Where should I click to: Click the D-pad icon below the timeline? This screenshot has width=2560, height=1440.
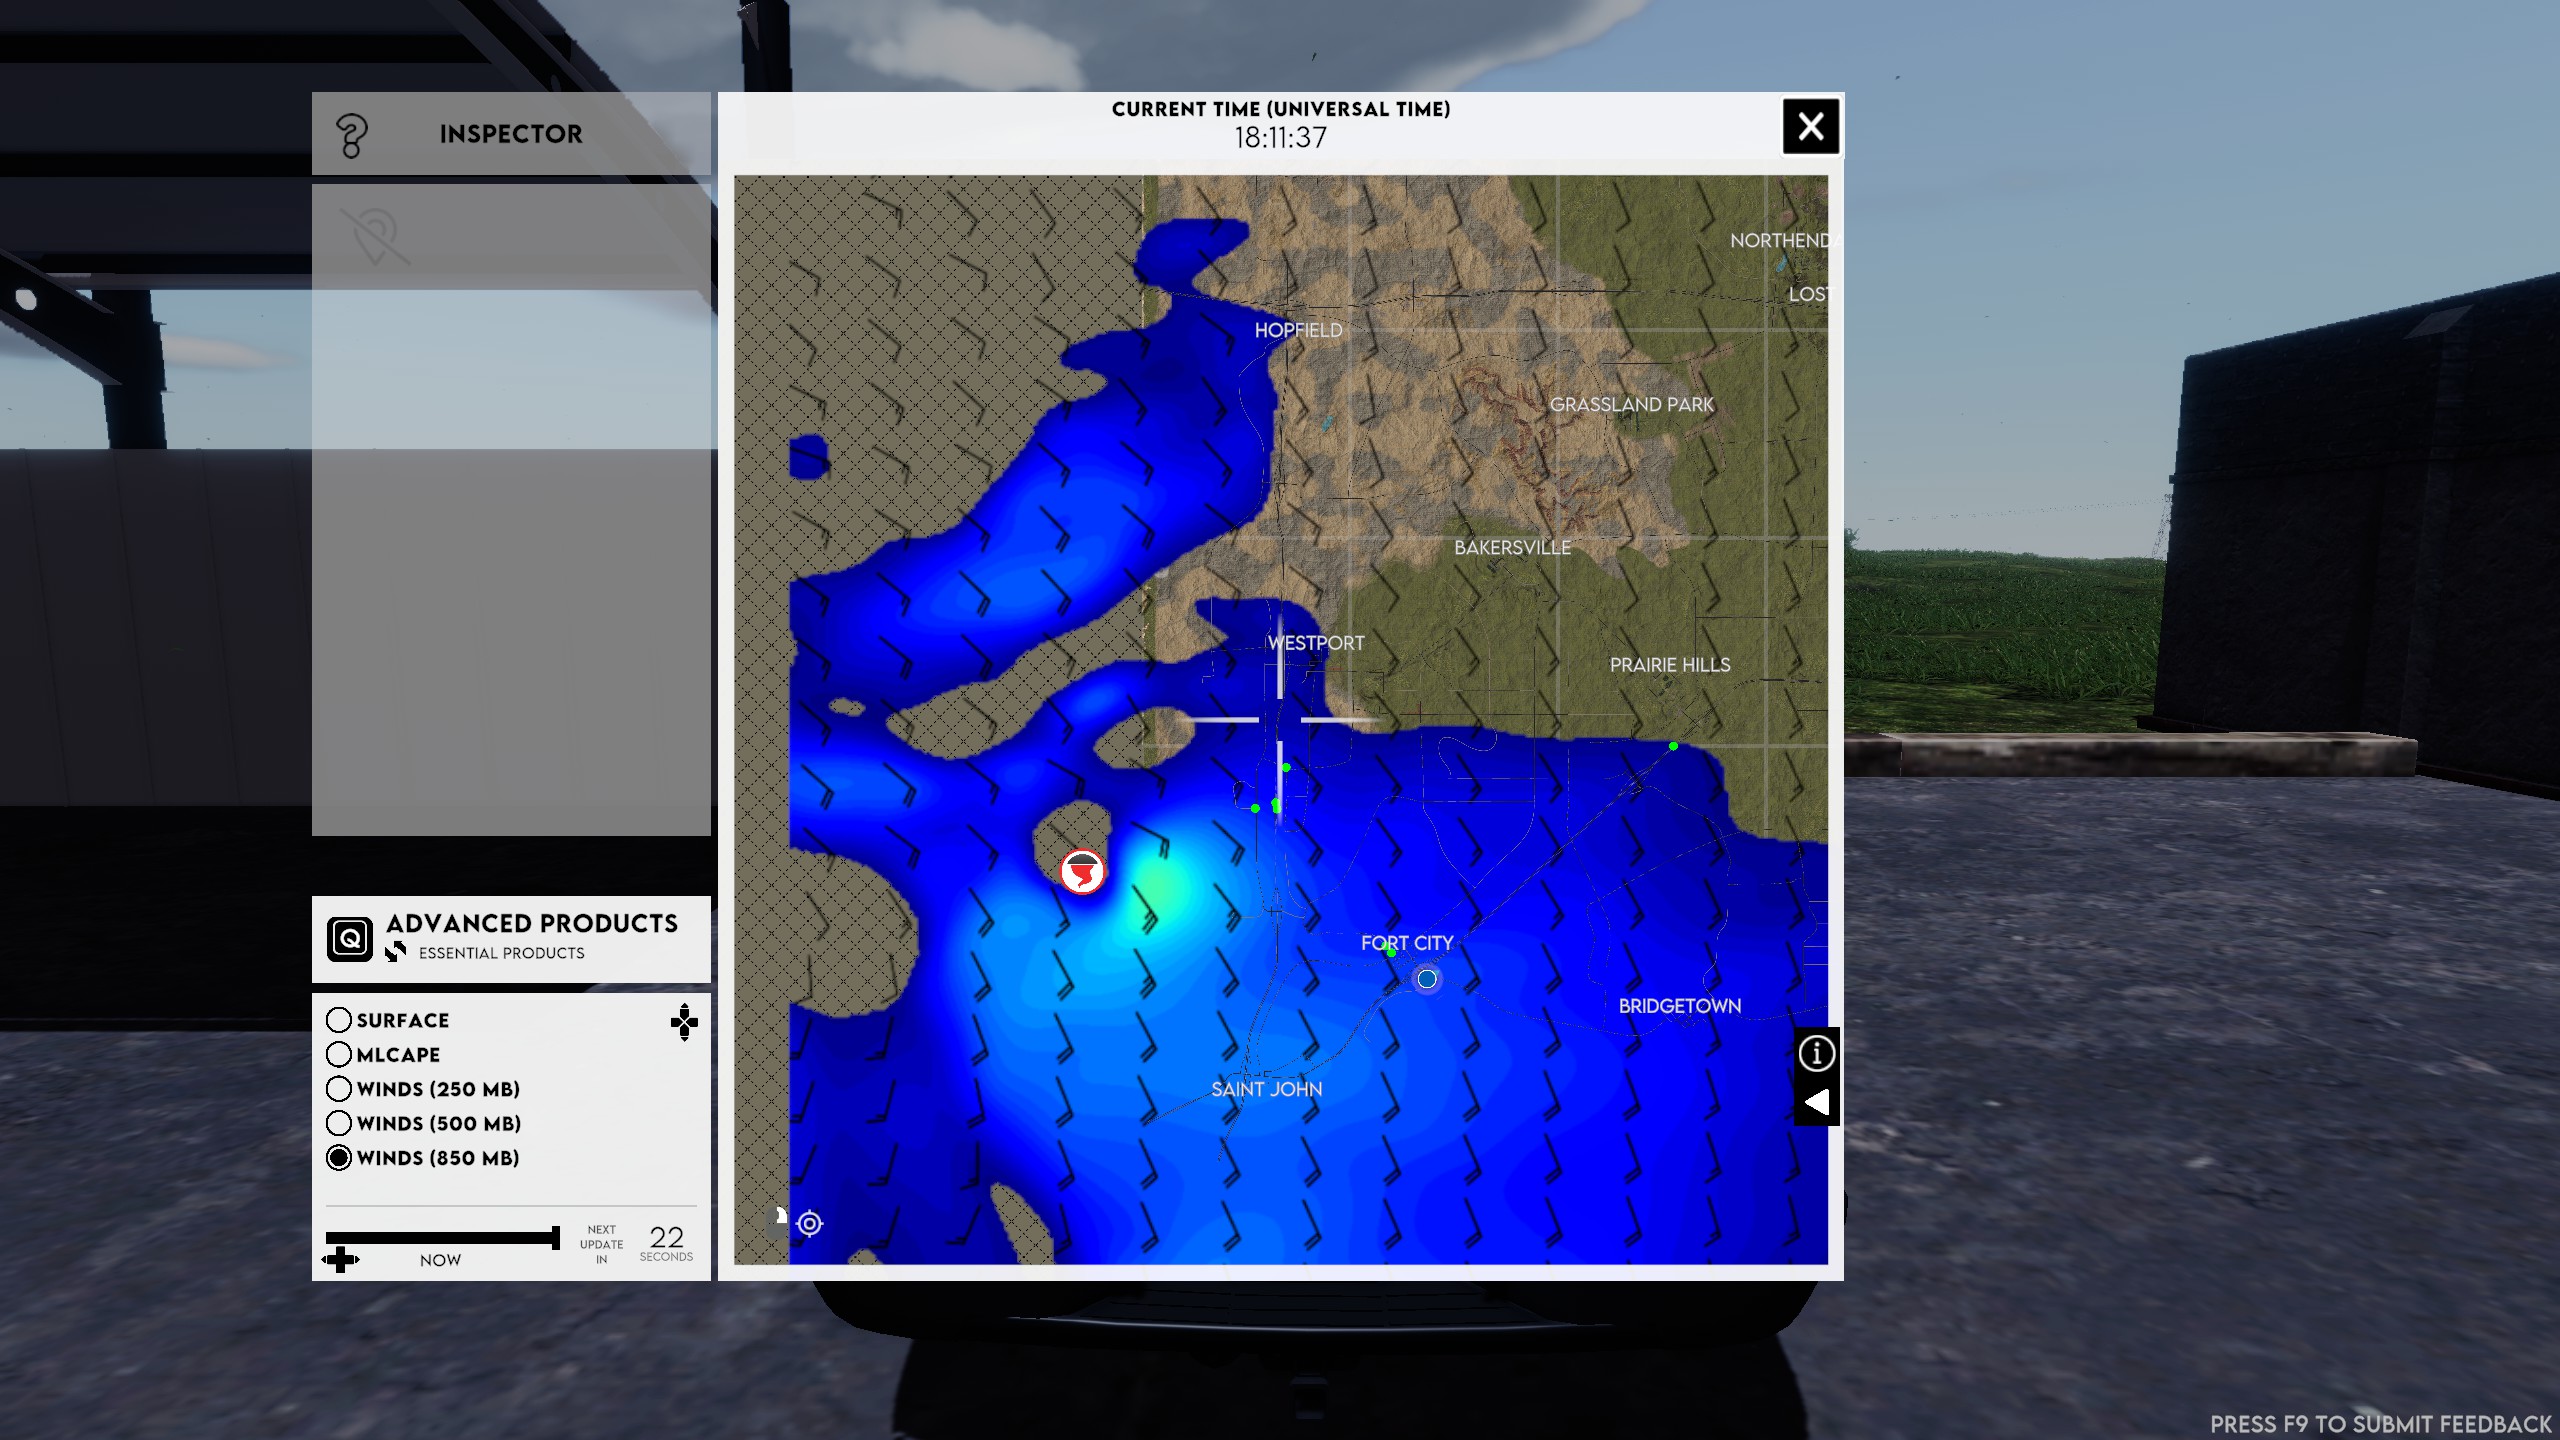coord(340,1259)
